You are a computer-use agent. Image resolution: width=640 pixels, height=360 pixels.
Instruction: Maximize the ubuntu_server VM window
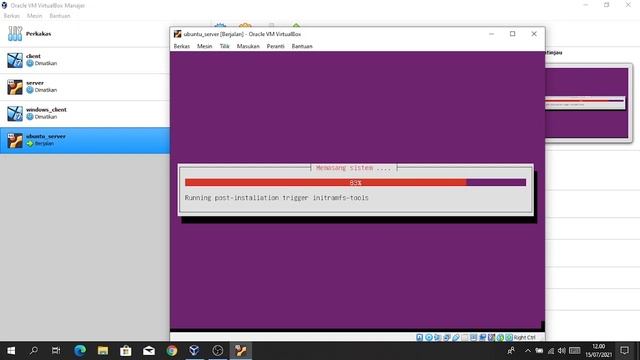pyautogui.click(x=513, y=34)
